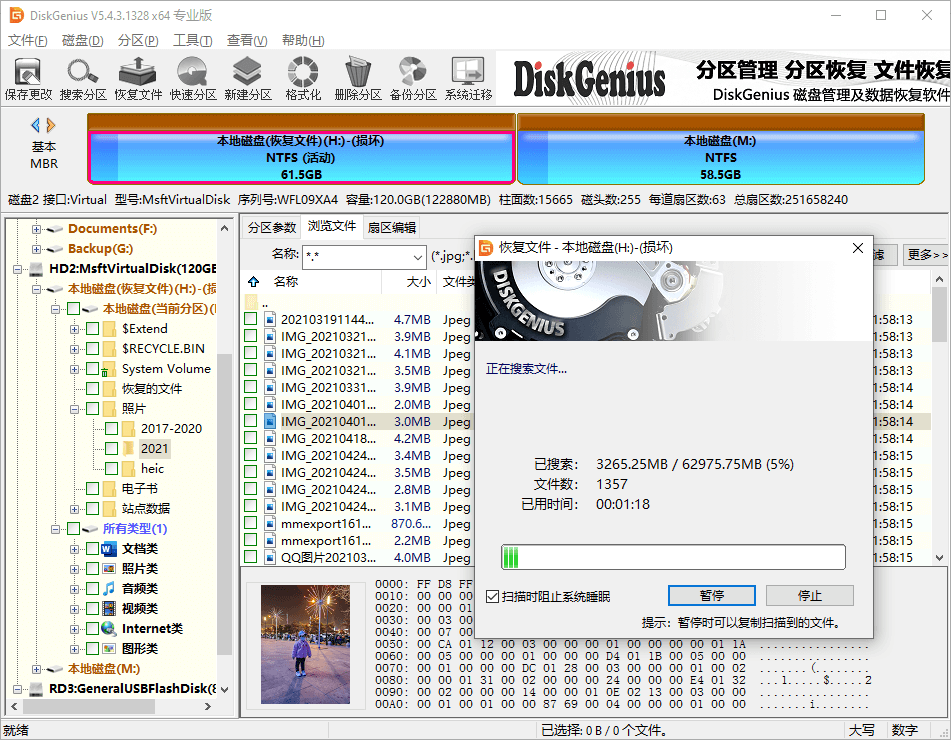Screen dimensions: 951x740
Task: Switch to the 扇区编辑 tab
Action: [x=392, y=227]
